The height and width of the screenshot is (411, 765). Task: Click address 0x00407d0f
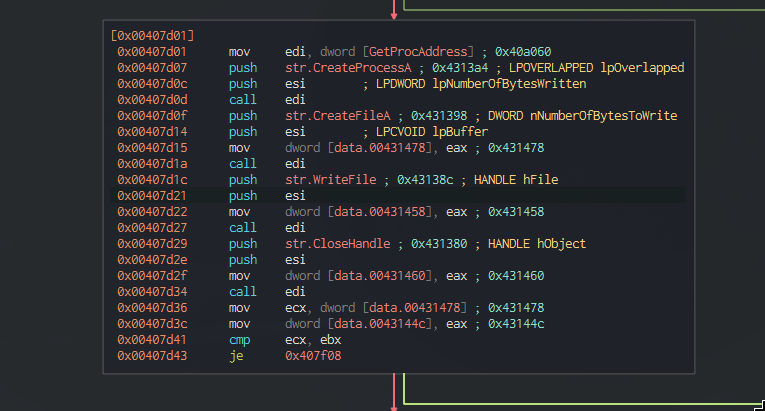[x=152, y=116]
